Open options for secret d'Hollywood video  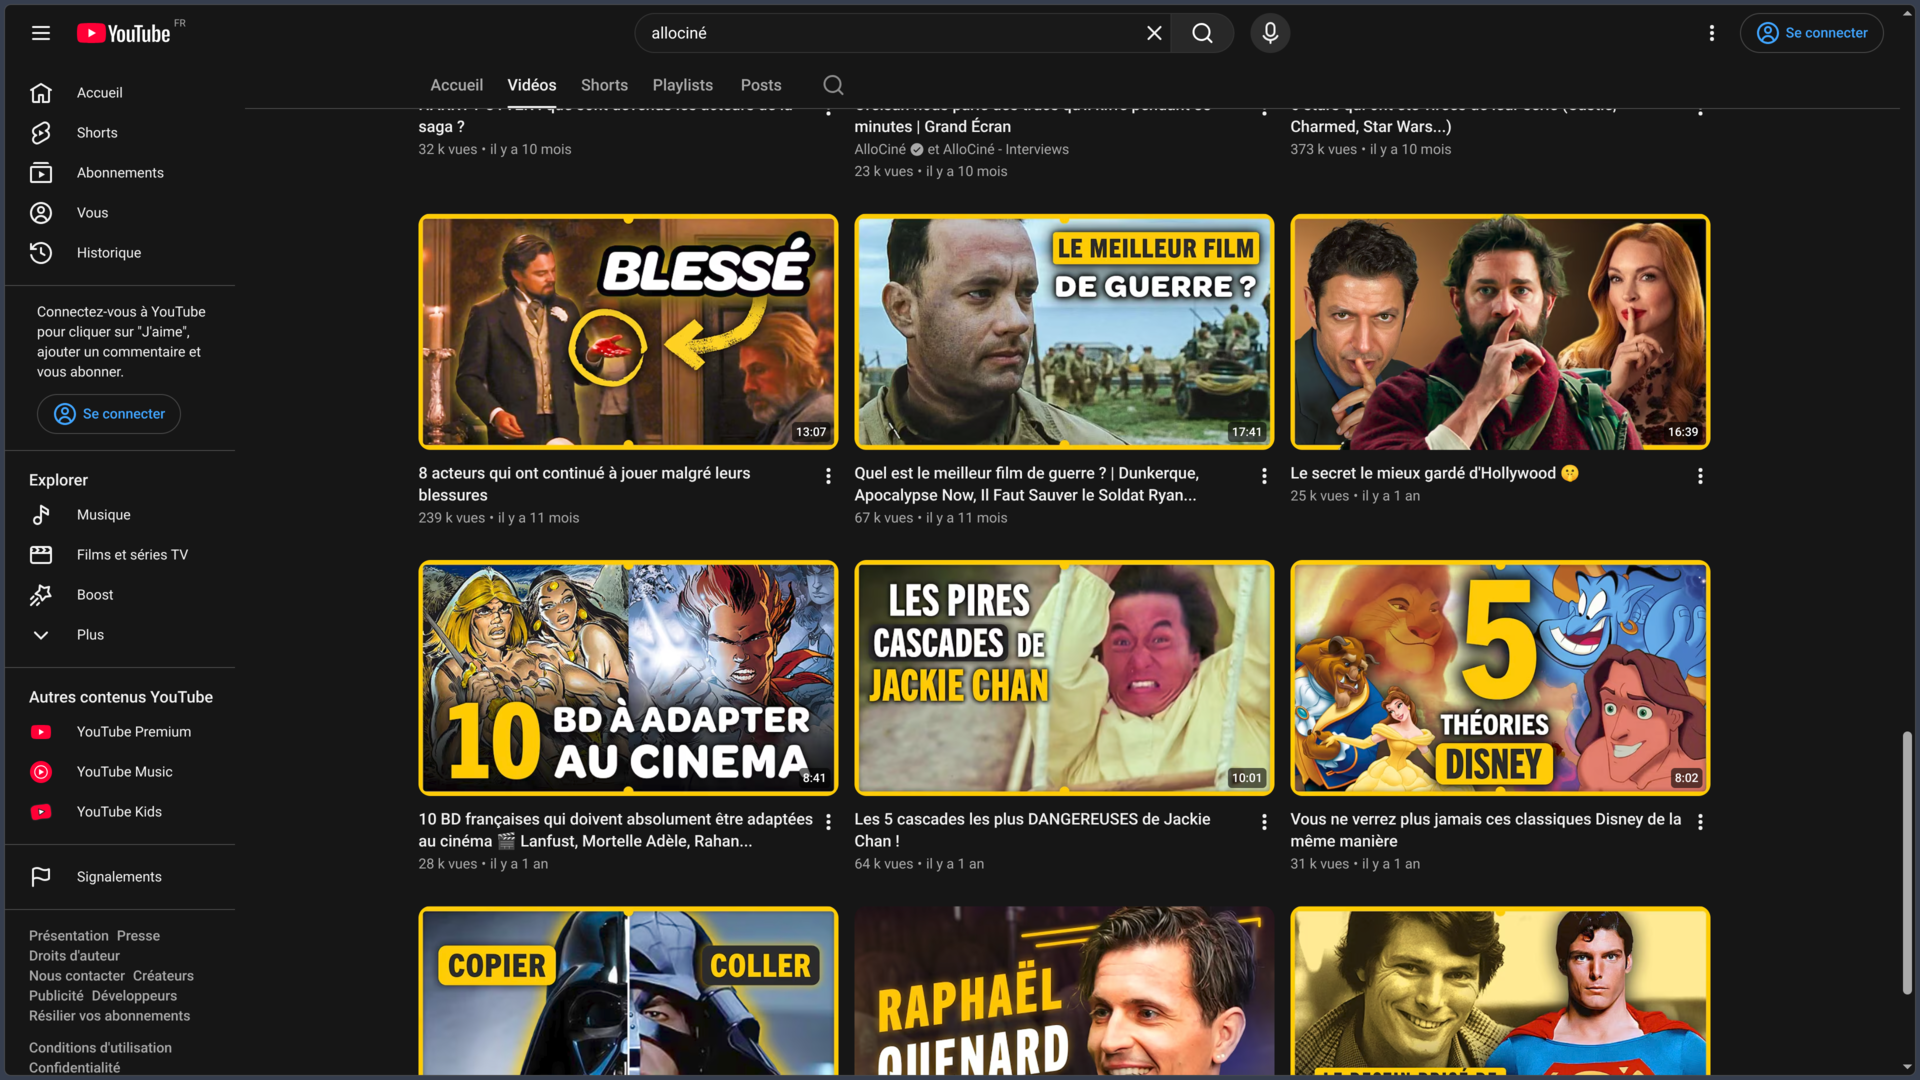coord(1700,476)
